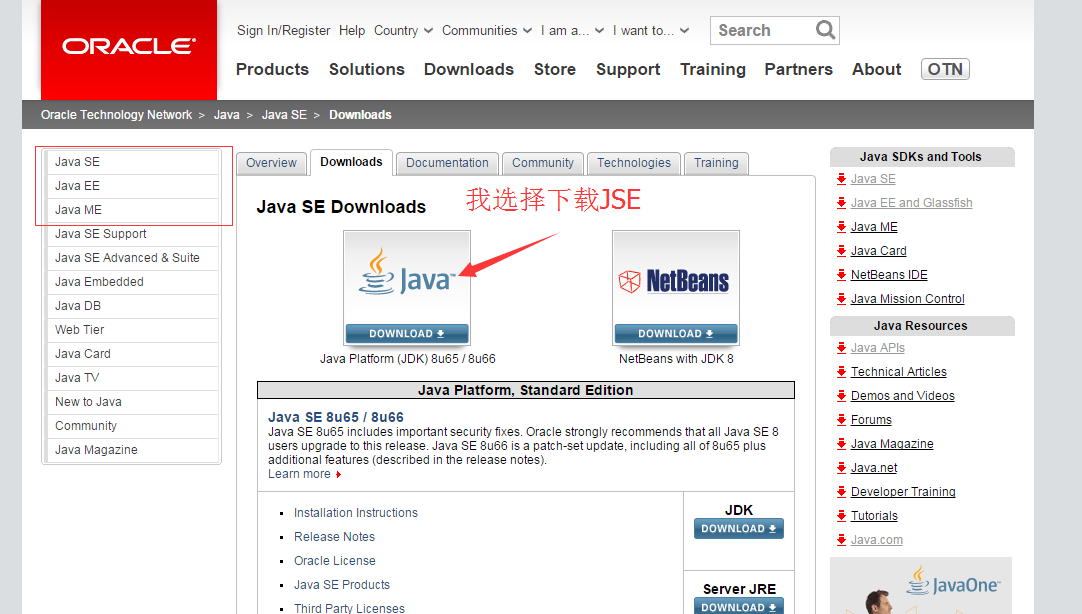1082x614 pixels.
Task: Click Java.net resource link
Action: click(x=874, y=468)
